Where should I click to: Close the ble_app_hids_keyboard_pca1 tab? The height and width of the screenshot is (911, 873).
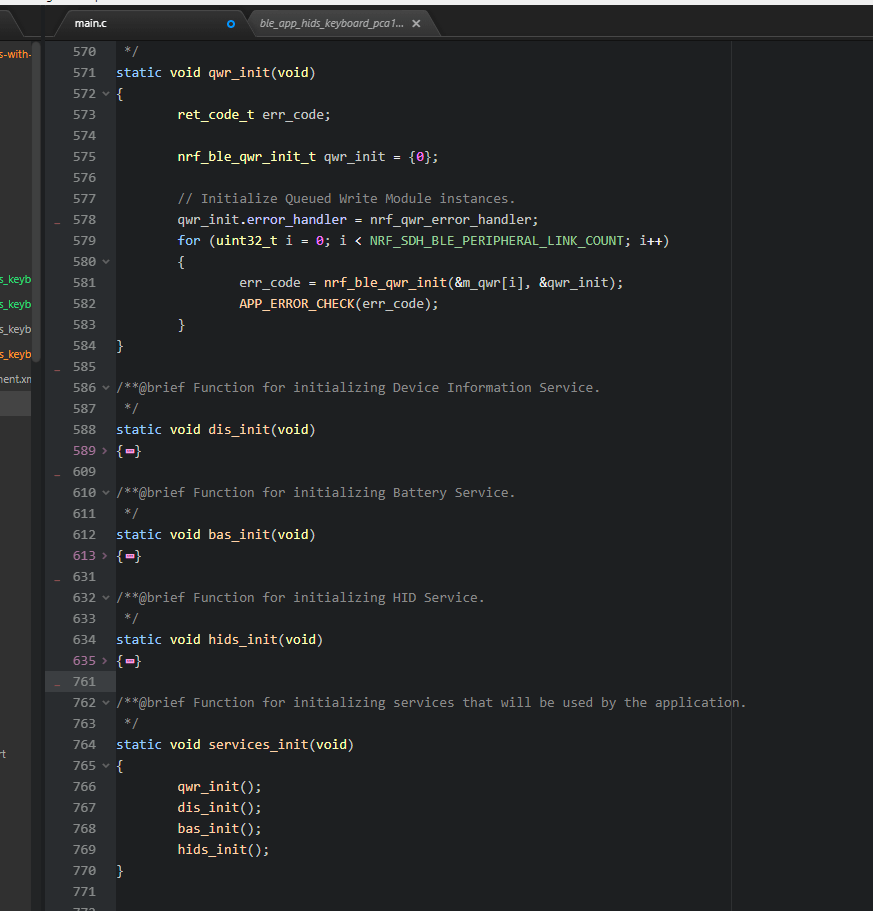point(416,23)
